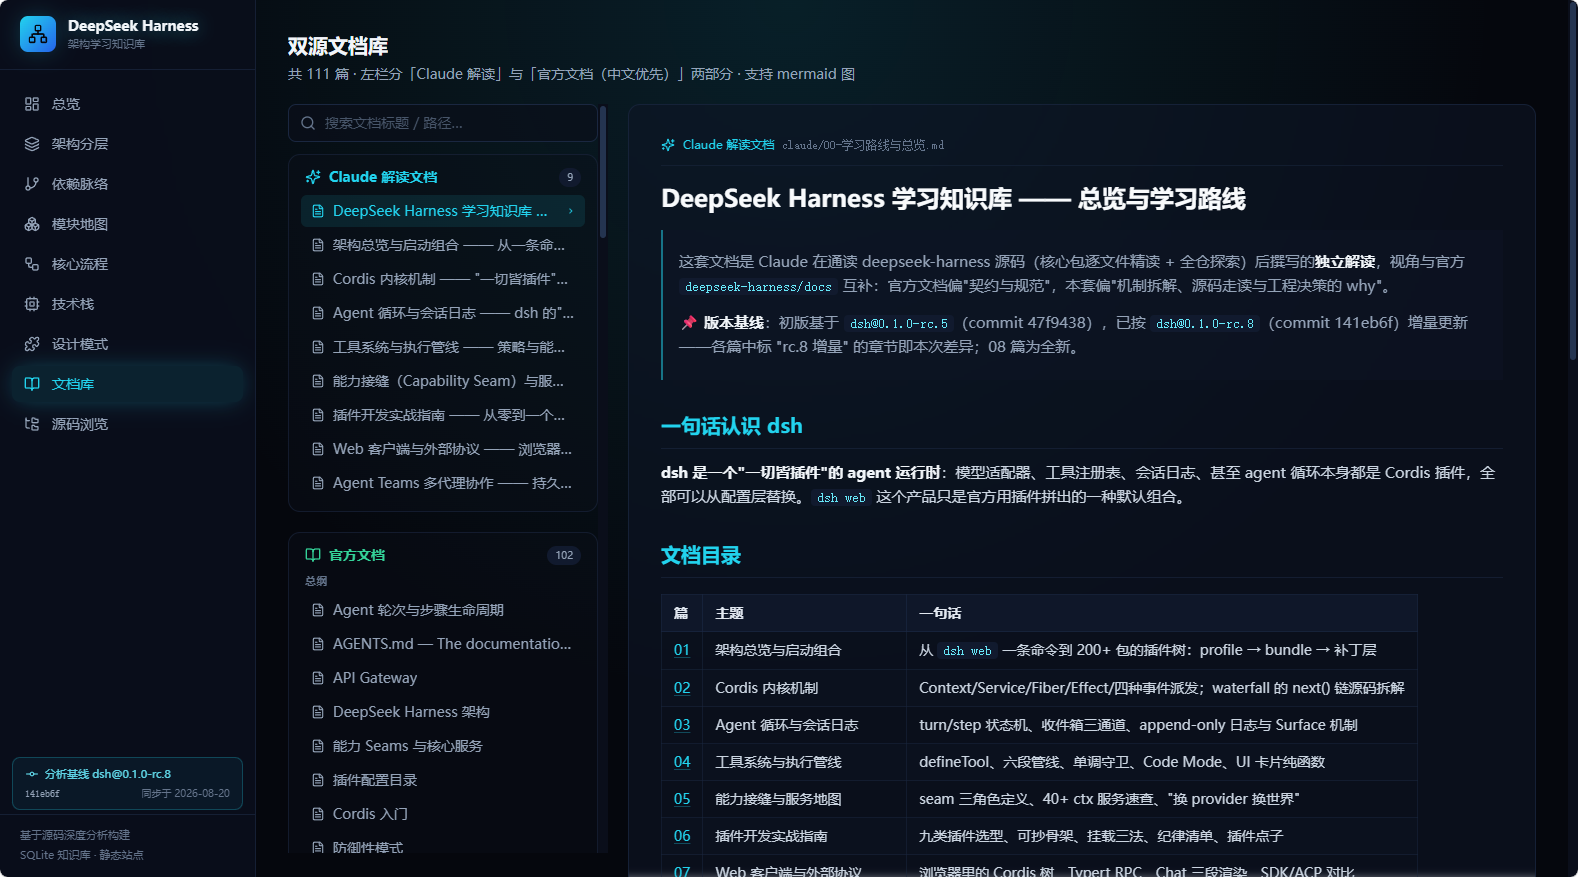Open 架构总览与启动组合 document in list
Viewport: 1578px width, 877px height.
[x=443, y=245]
